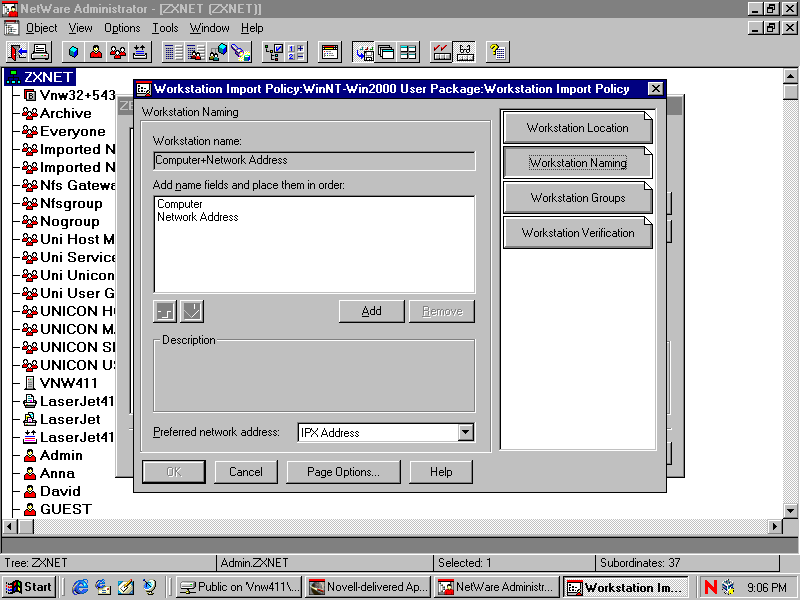The image size is (800, 600).
Task: Switch to the Workstation Location page
Action: pos(578,128)
